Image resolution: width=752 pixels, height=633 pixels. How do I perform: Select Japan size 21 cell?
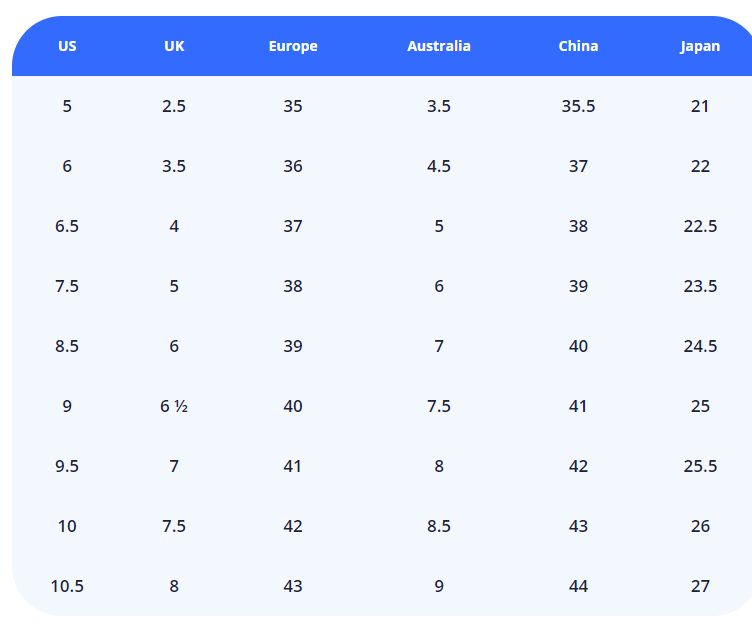pyautogui.click(x=700, y=106)
